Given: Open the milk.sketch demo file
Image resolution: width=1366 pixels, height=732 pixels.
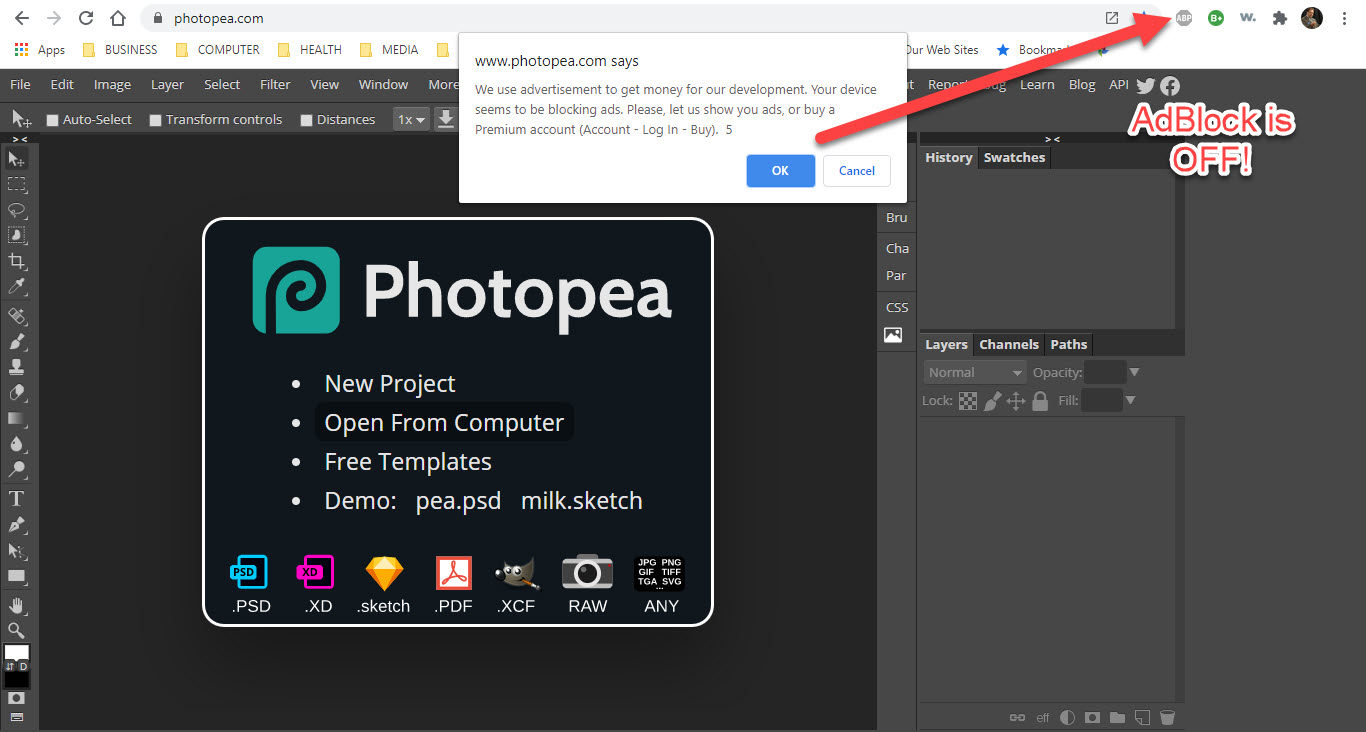Looking at the screenshot, I should click(581, 500).
